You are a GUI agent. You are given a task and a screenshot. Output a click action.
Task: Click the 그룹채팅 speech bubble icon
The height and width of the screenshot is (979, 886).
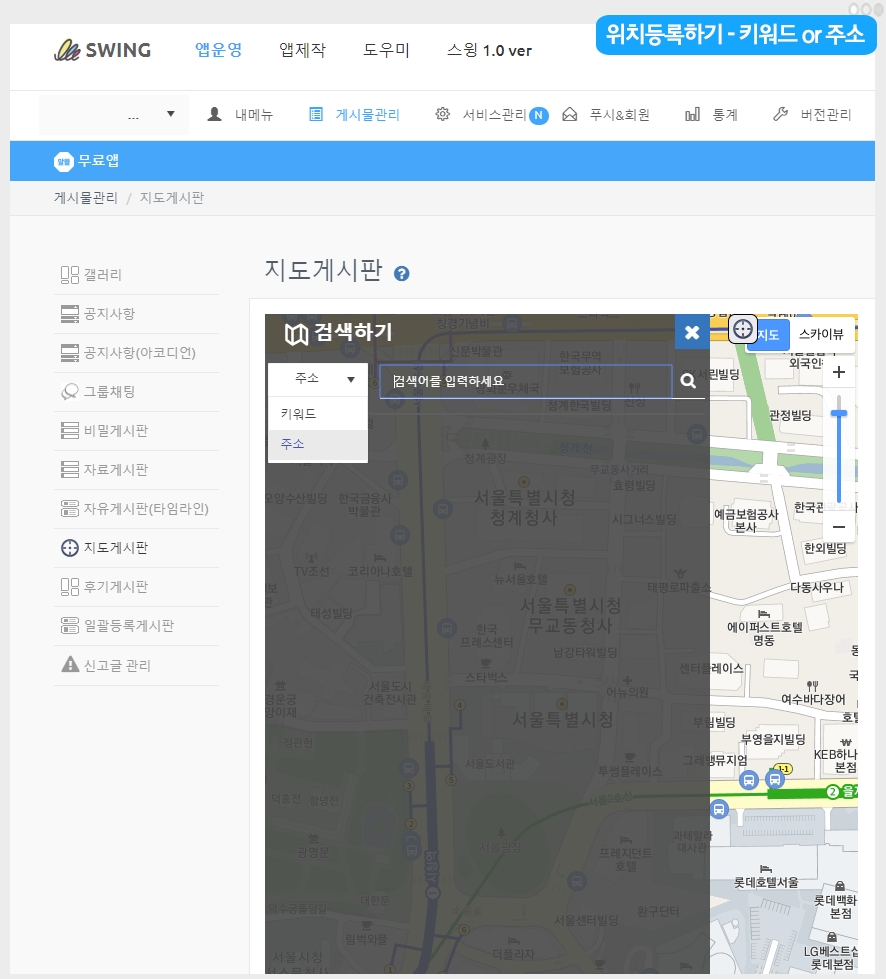pyautogui.click(x=69, y=391)
